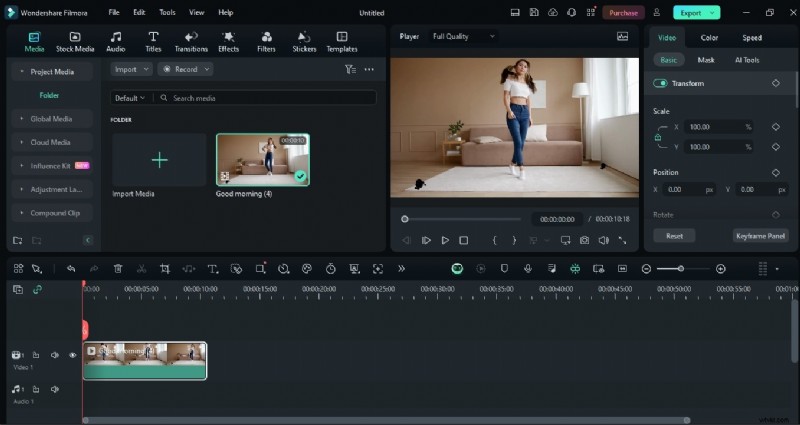Open the Filters tab

point(266,42)
